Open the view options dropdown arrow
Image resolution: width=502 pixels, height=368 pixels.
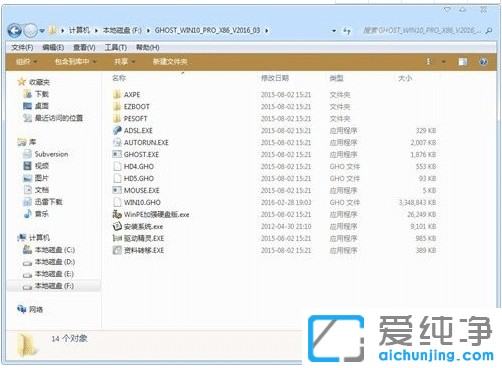coord(444,62)
